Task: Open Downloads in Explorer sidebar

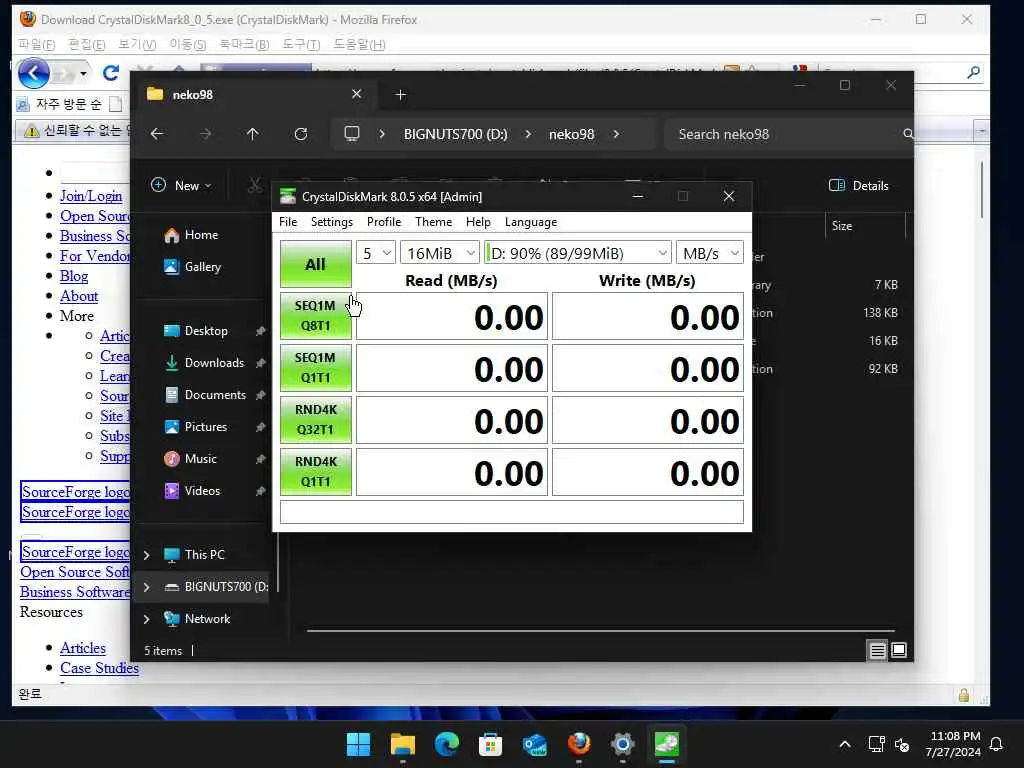Action: [x=214, y=362]
